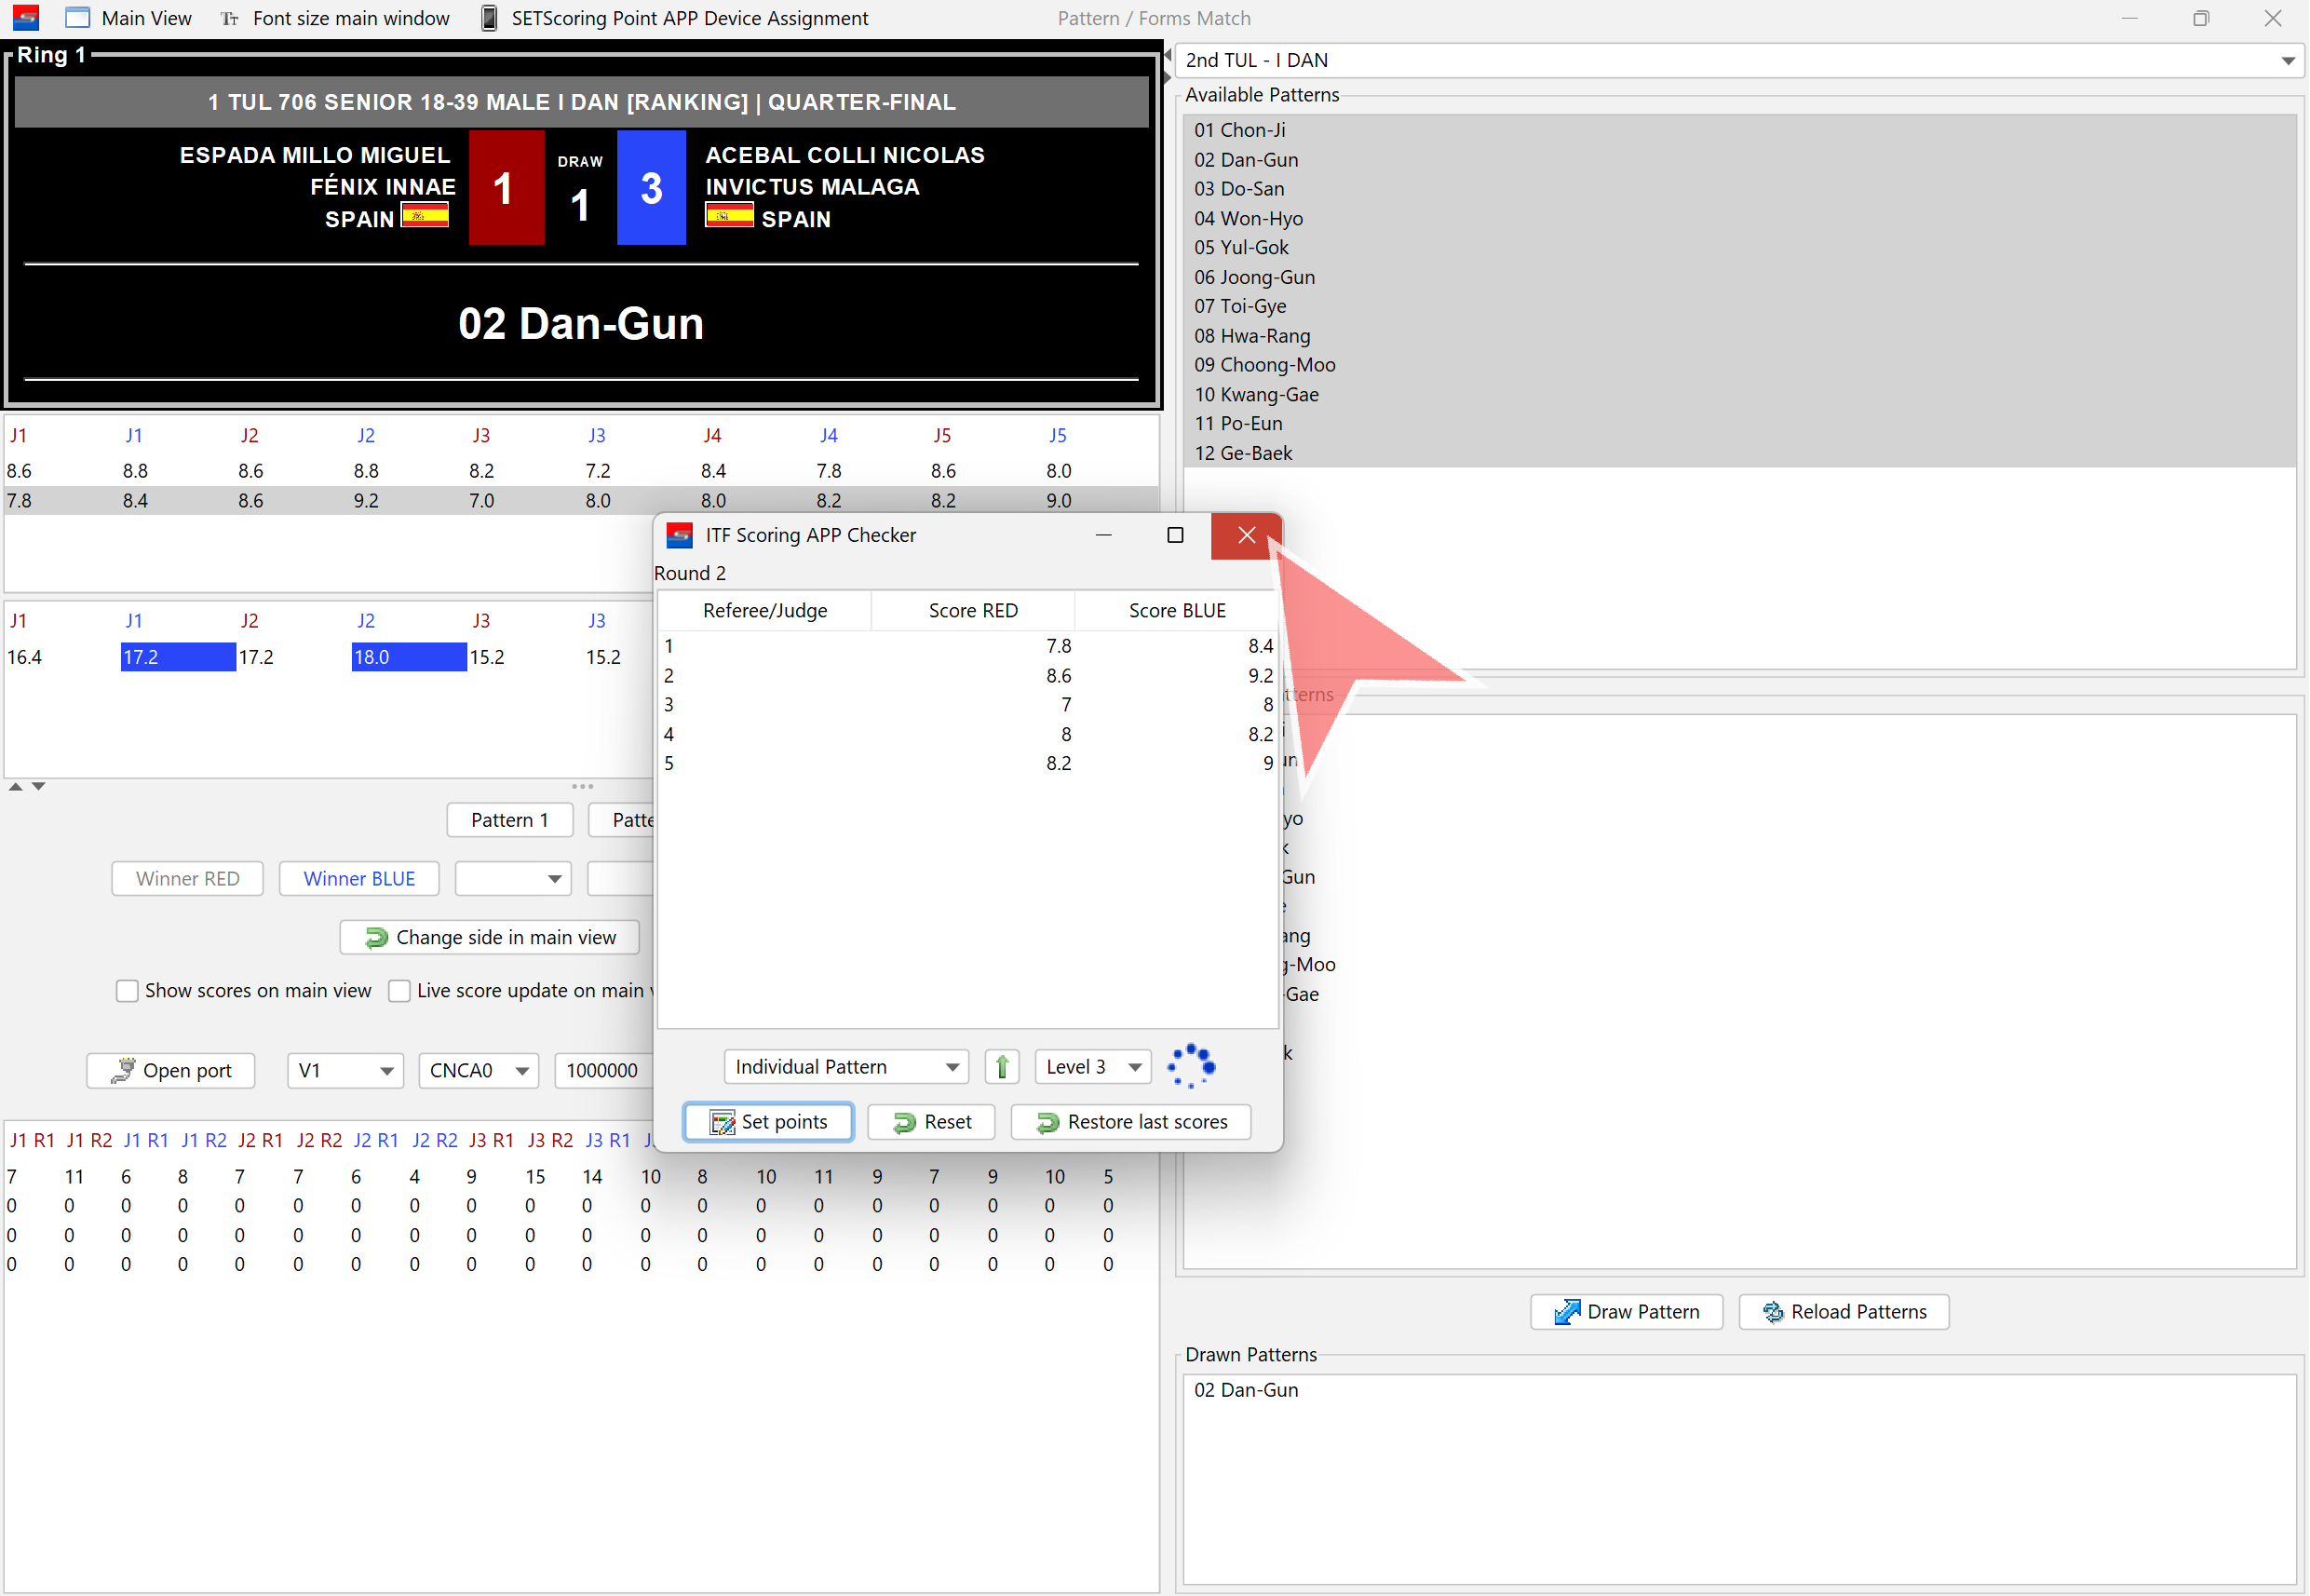Click the Set points icon
Image resolution: width=2310 pixels, height=1596 pixels.
(x=722, y=1123)
